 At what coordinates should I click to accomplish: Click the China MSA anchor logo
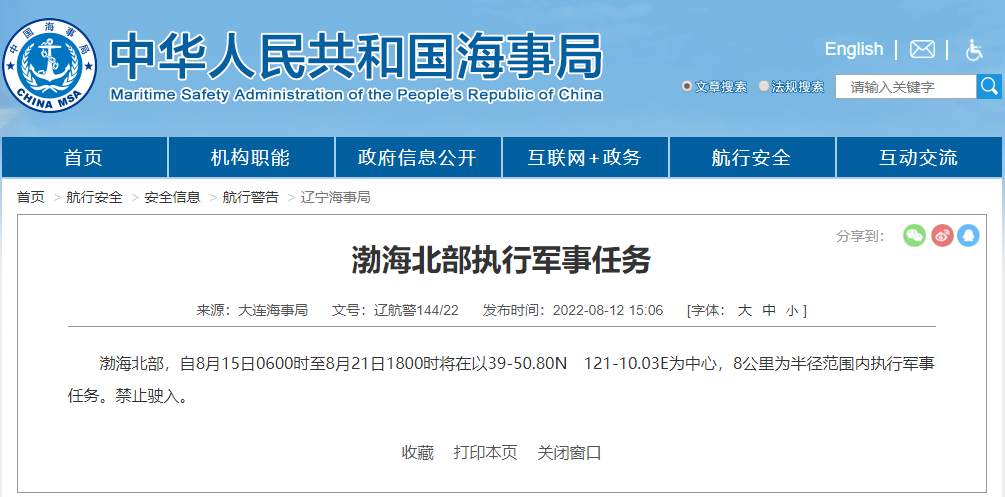[x=49, y=65]
